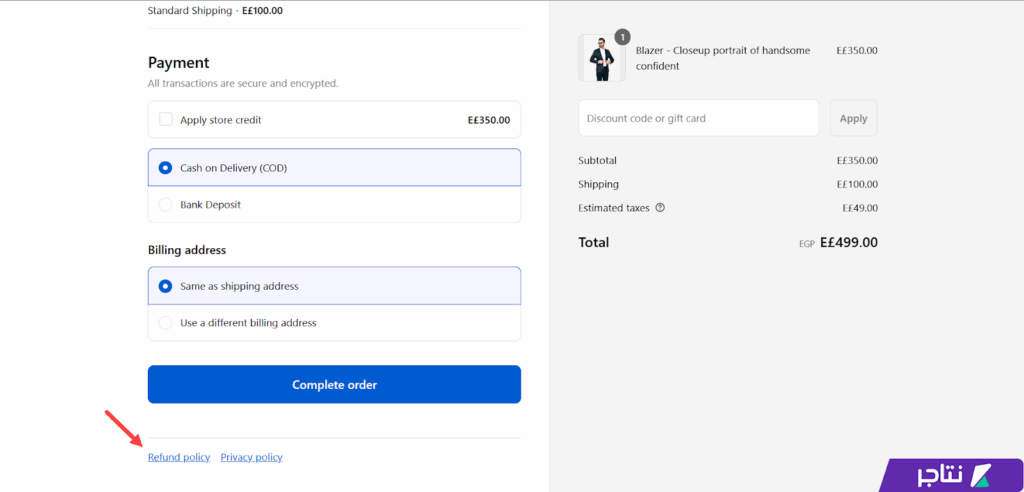This screenshot has height=492, width=1024.
Task: Choose Use a different billing address
Action: 166,323
